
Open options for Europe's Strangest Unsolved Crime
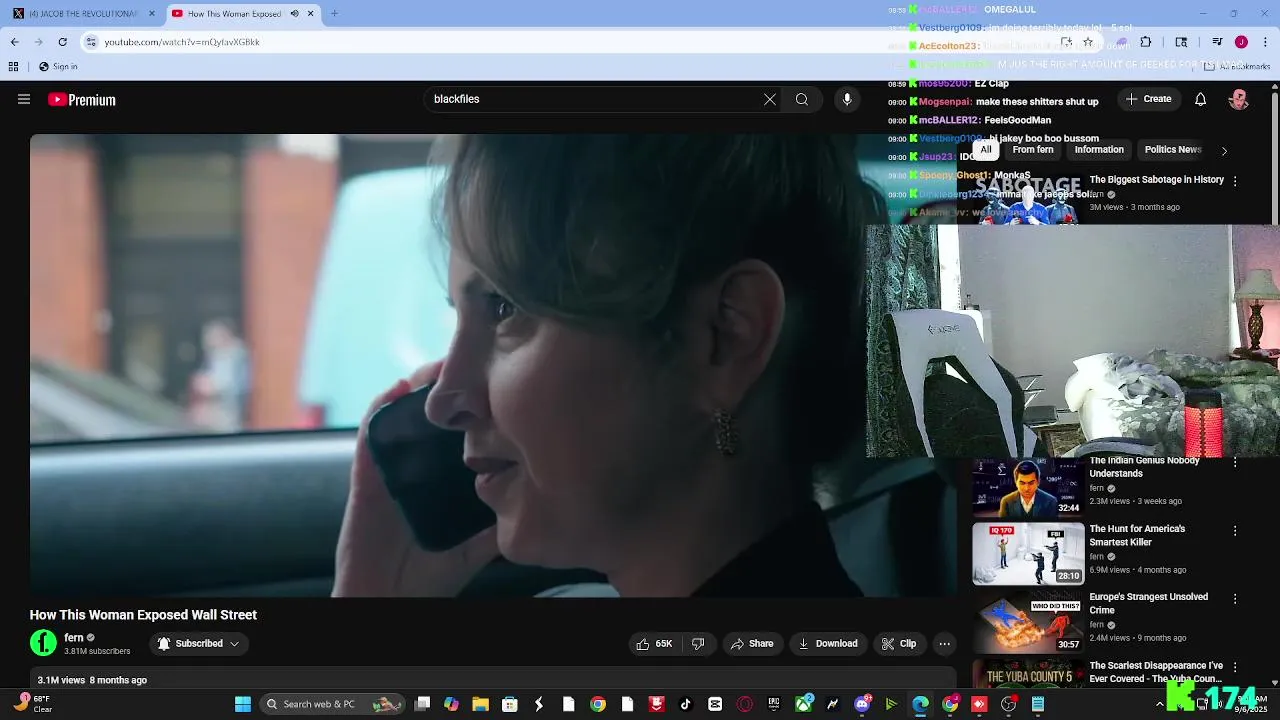tap(1235, 598)
